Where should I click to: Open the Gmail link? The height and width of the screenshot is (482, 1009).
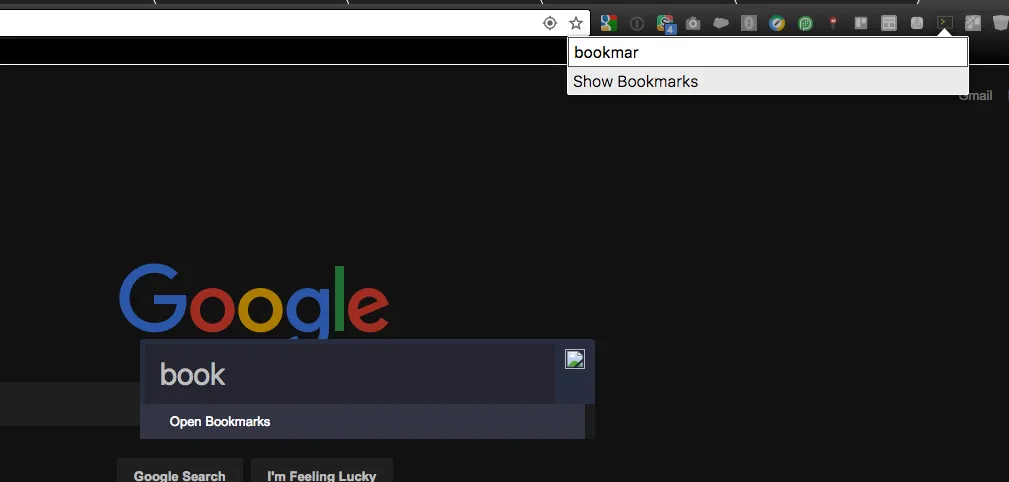pyautogui.click(x=976, y=96)
